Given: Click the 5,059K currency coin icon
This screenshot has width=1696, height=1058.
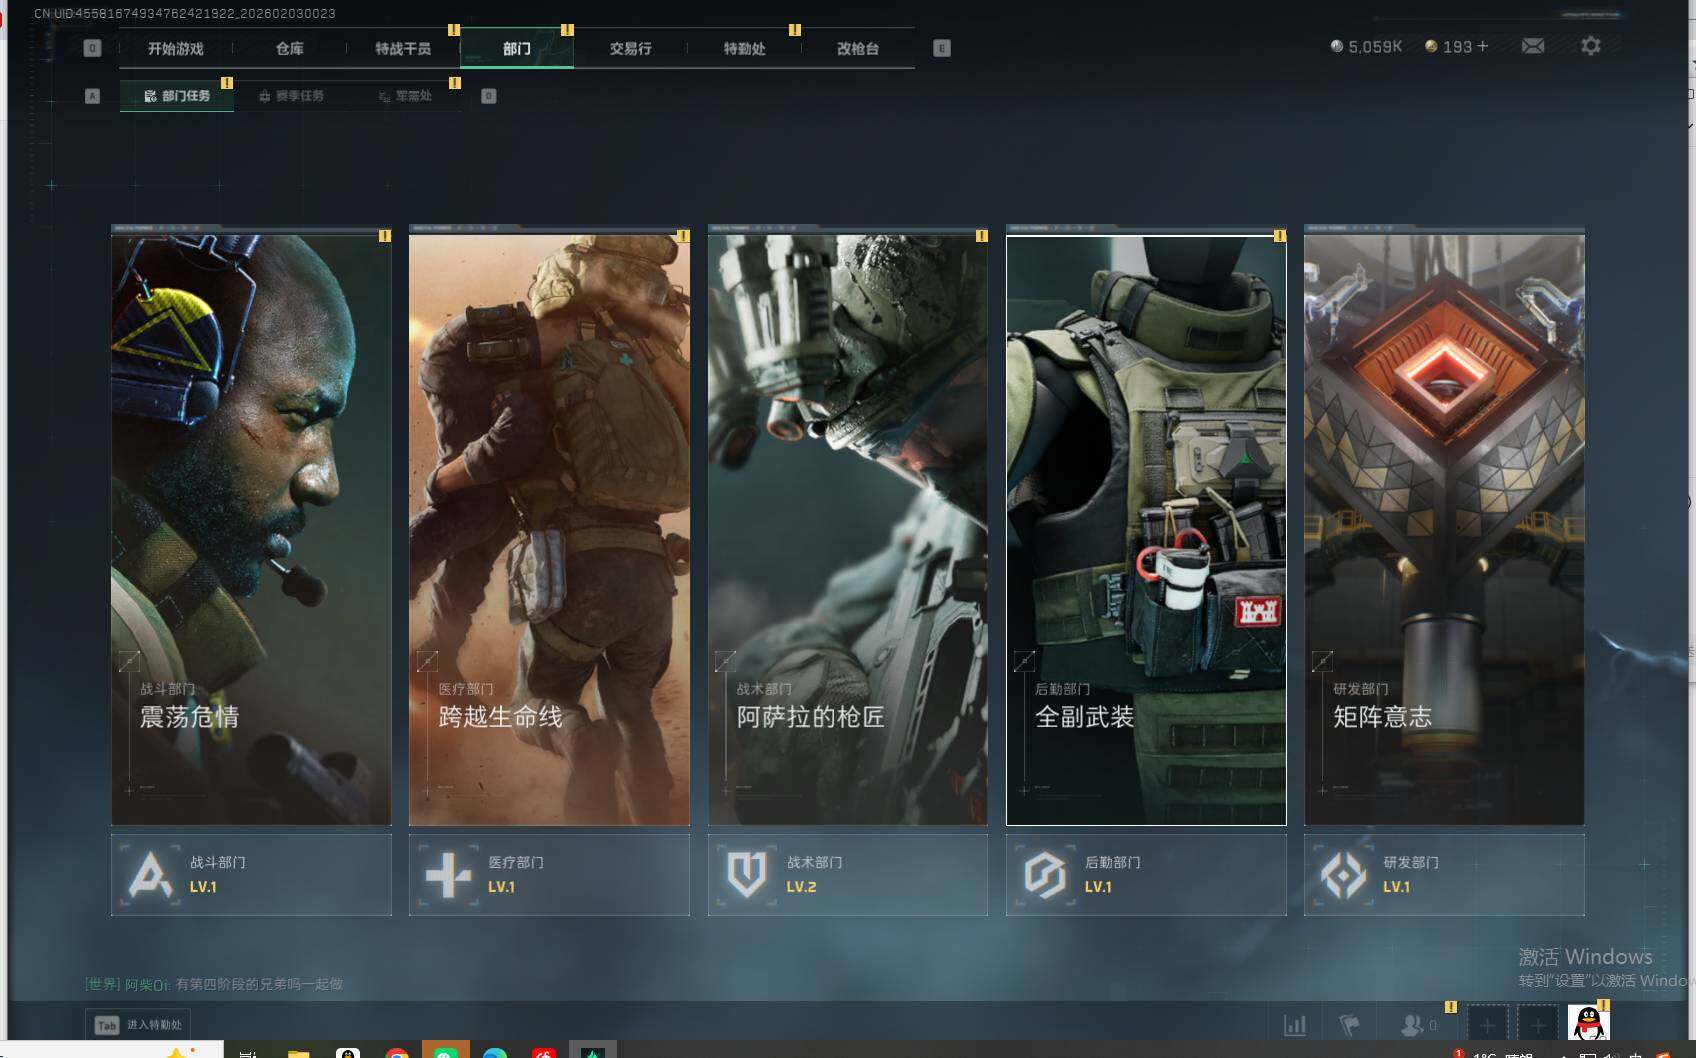Looking at the screenshot, I should tap(1337, 46).
